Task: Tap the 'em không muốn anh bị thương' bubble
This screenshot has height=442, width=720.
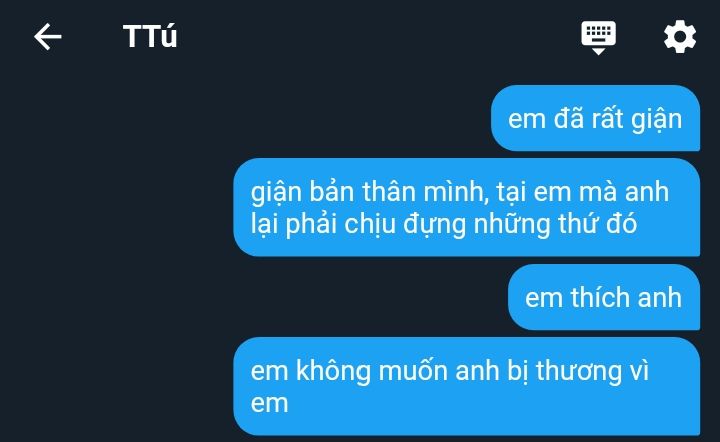Action: coord(467,386)
